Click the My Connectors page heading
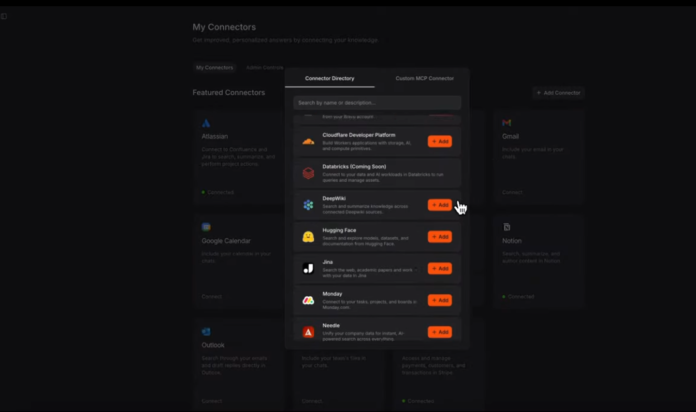The height and width of the screenshot is (412, 696). (x=224, y=27)
